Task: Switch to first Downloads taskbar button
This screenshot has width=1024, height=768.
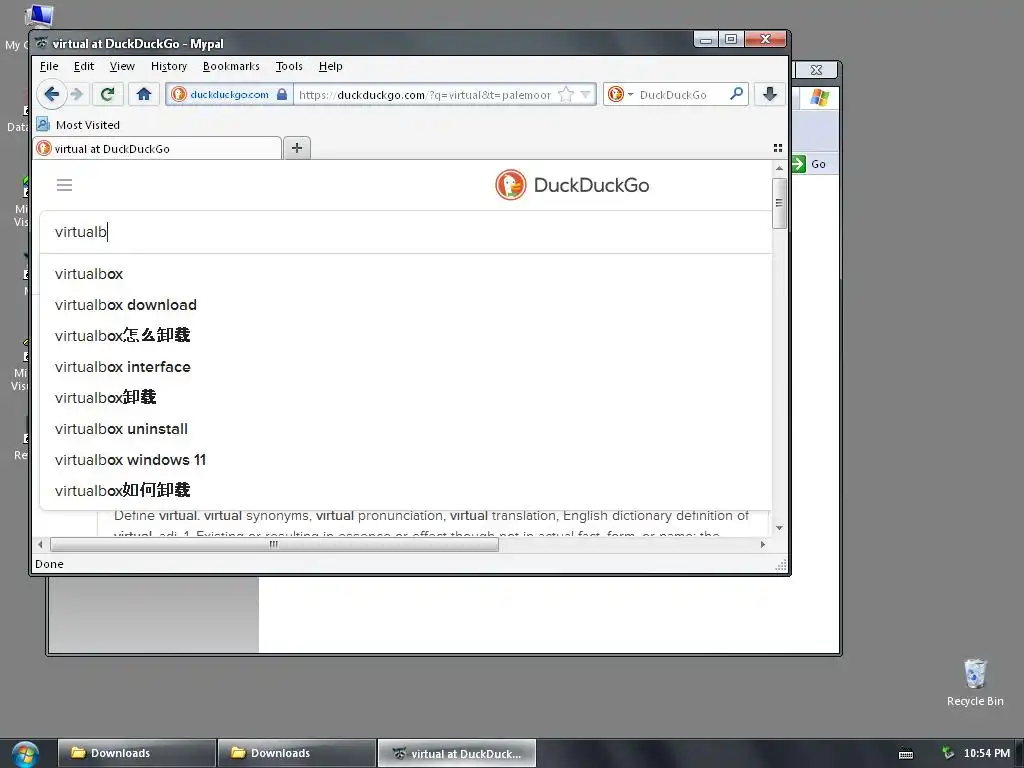Action: point(136,753)
